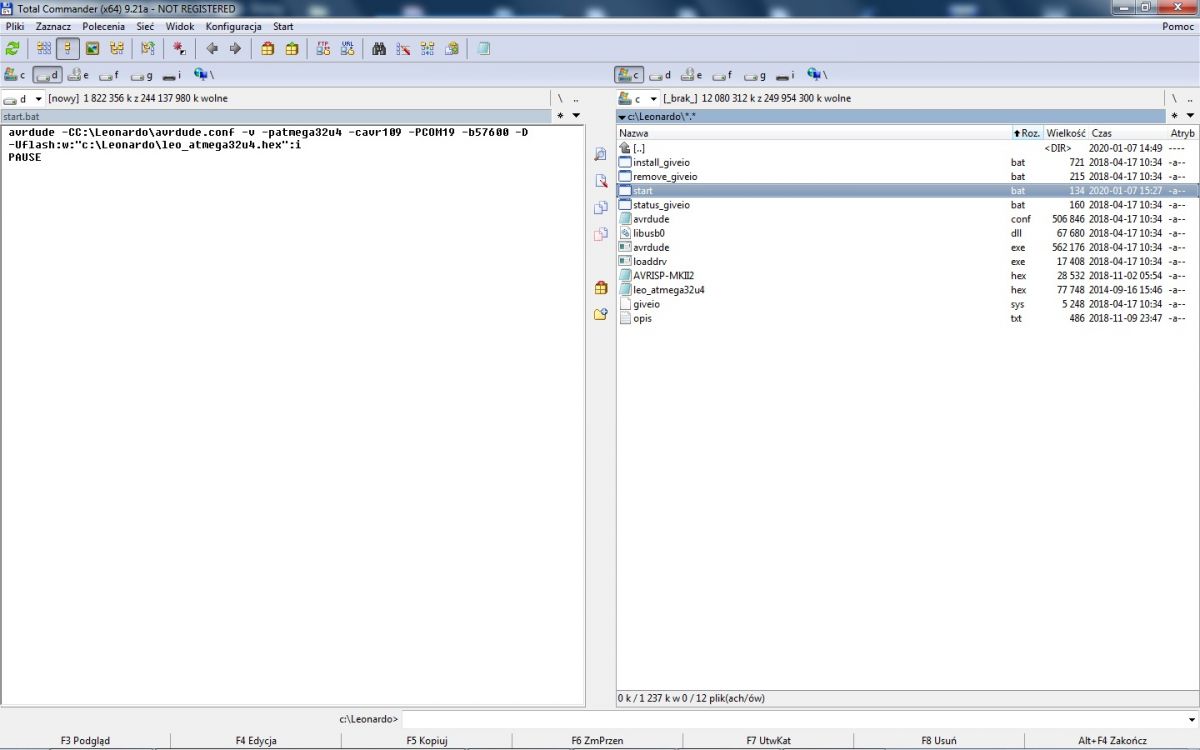
Task: Open right panel favorites asterisk menu
Action: 1174,116
